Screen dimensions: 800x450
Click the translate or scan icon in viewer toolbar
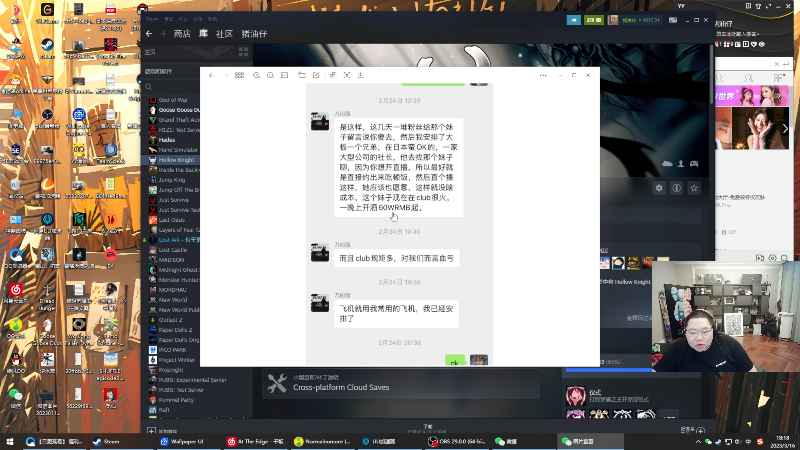[347, 75]
